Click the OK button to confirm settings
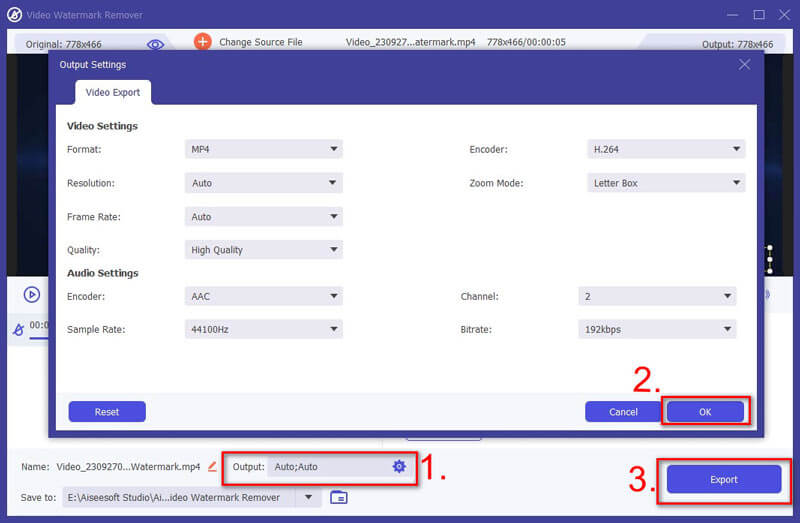 click(705, 412)
